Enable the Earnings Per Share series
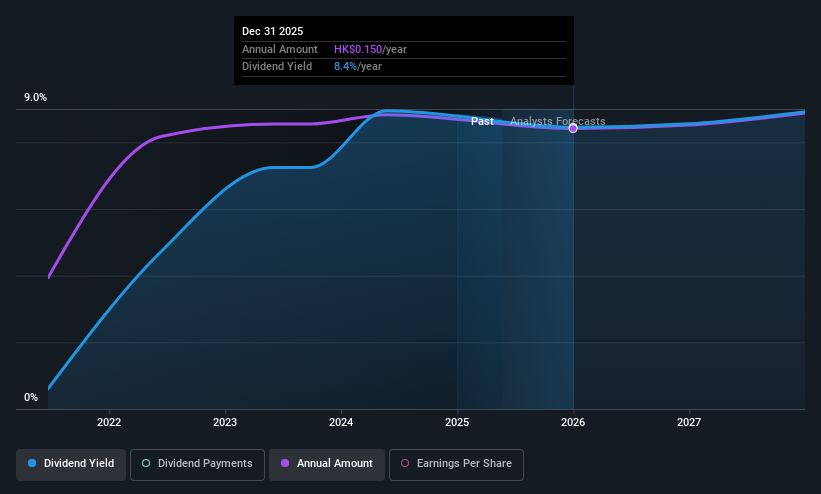 tap(456, 465)
